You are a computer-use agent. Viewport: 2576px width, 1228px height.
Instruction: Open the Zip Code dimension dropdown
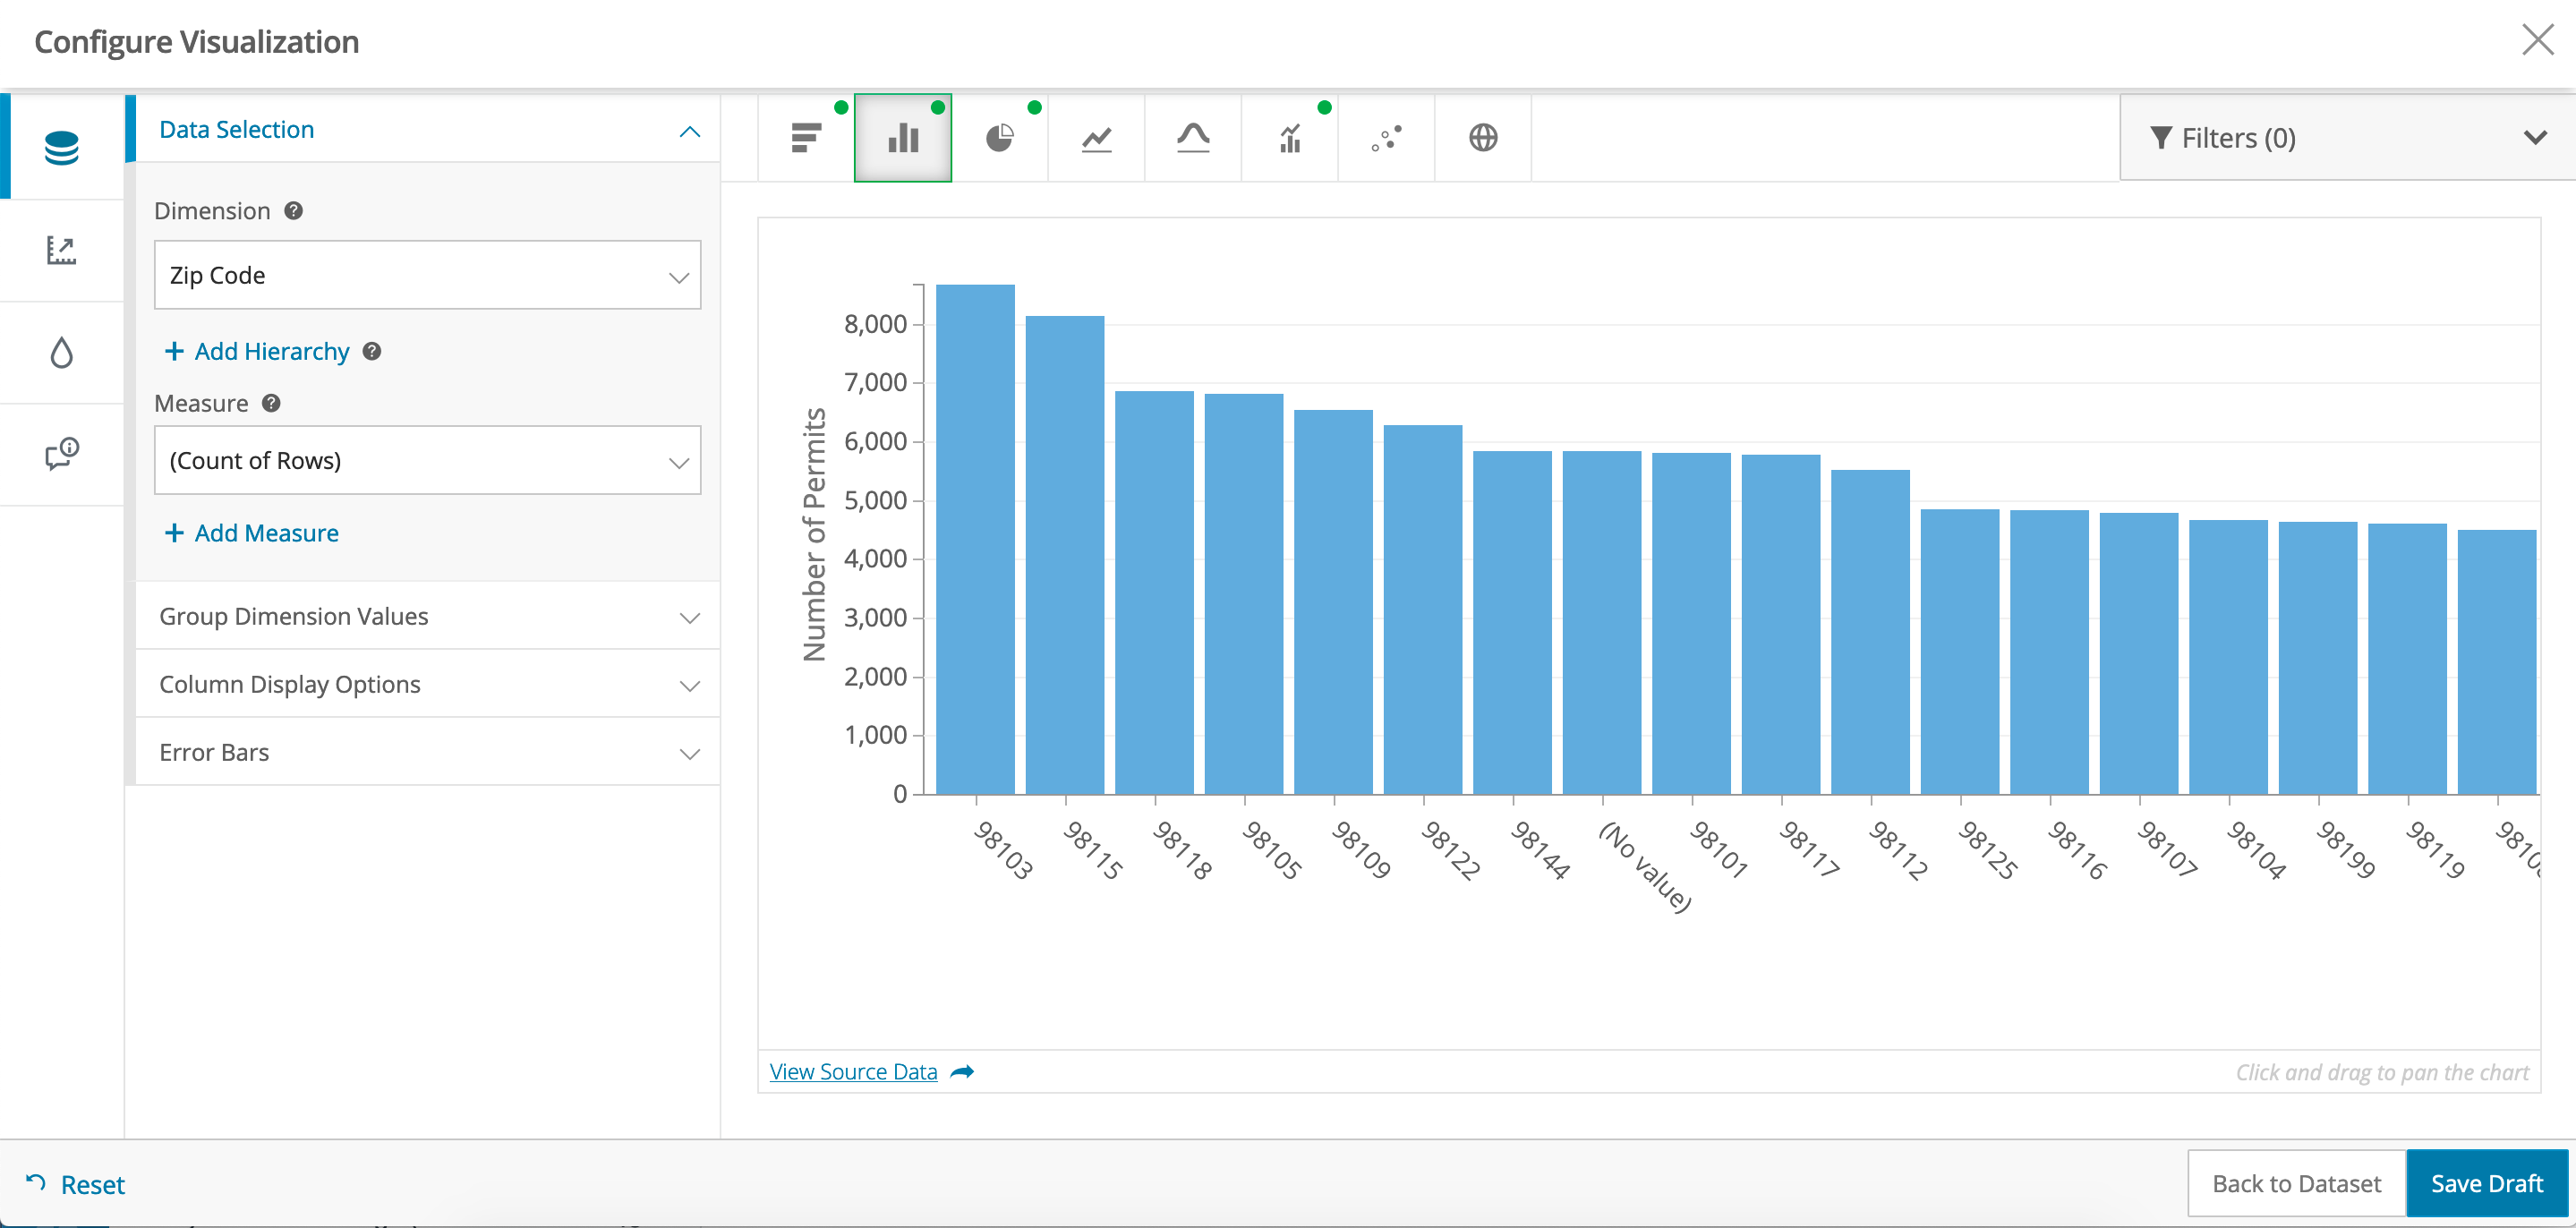(427, 275)
